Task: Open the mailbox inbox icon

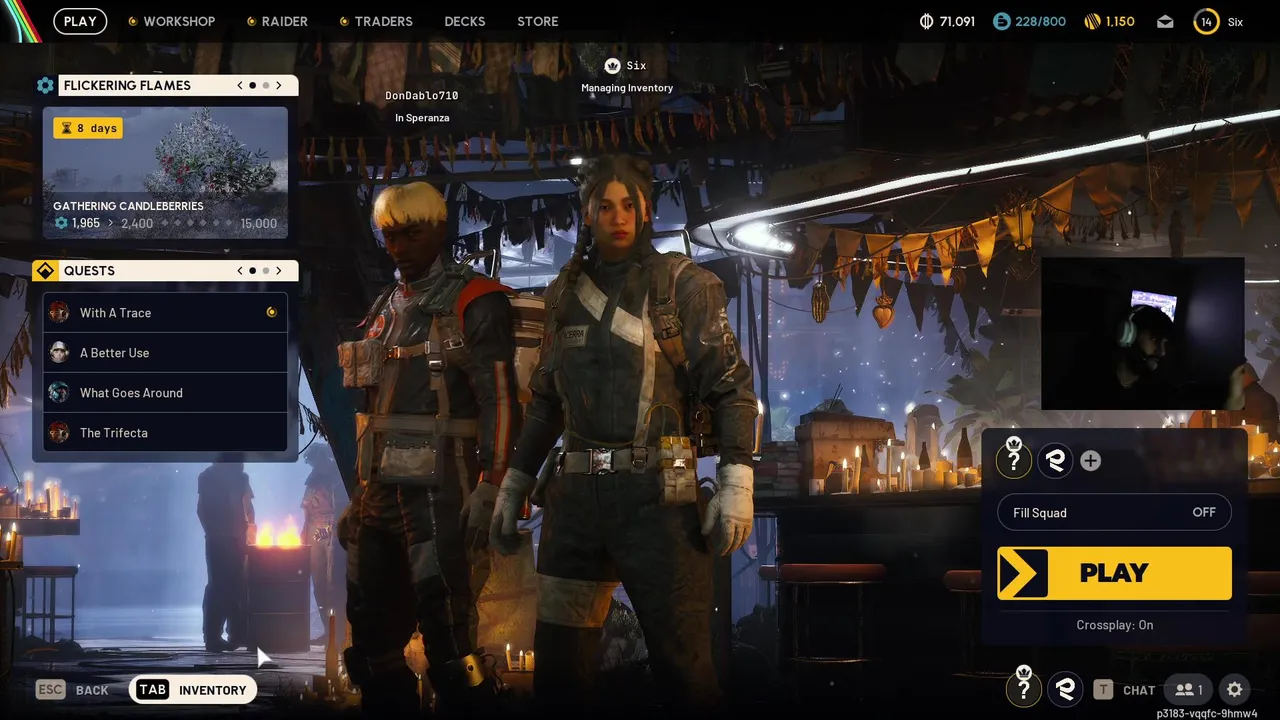Action: coord(1166,21)
